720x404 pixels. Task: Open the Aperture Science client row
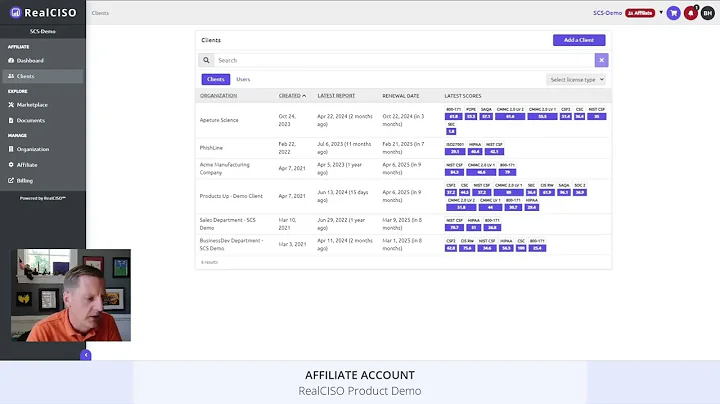click(403, 120)
